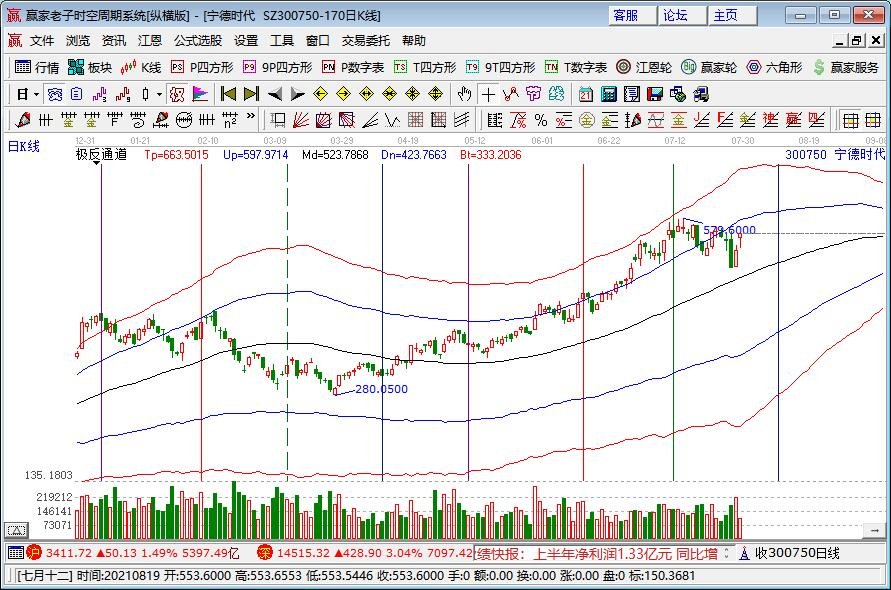Toggle the split grid layout button
The width and height of the screenshot is (891, 590).
(x=849, y=120)
